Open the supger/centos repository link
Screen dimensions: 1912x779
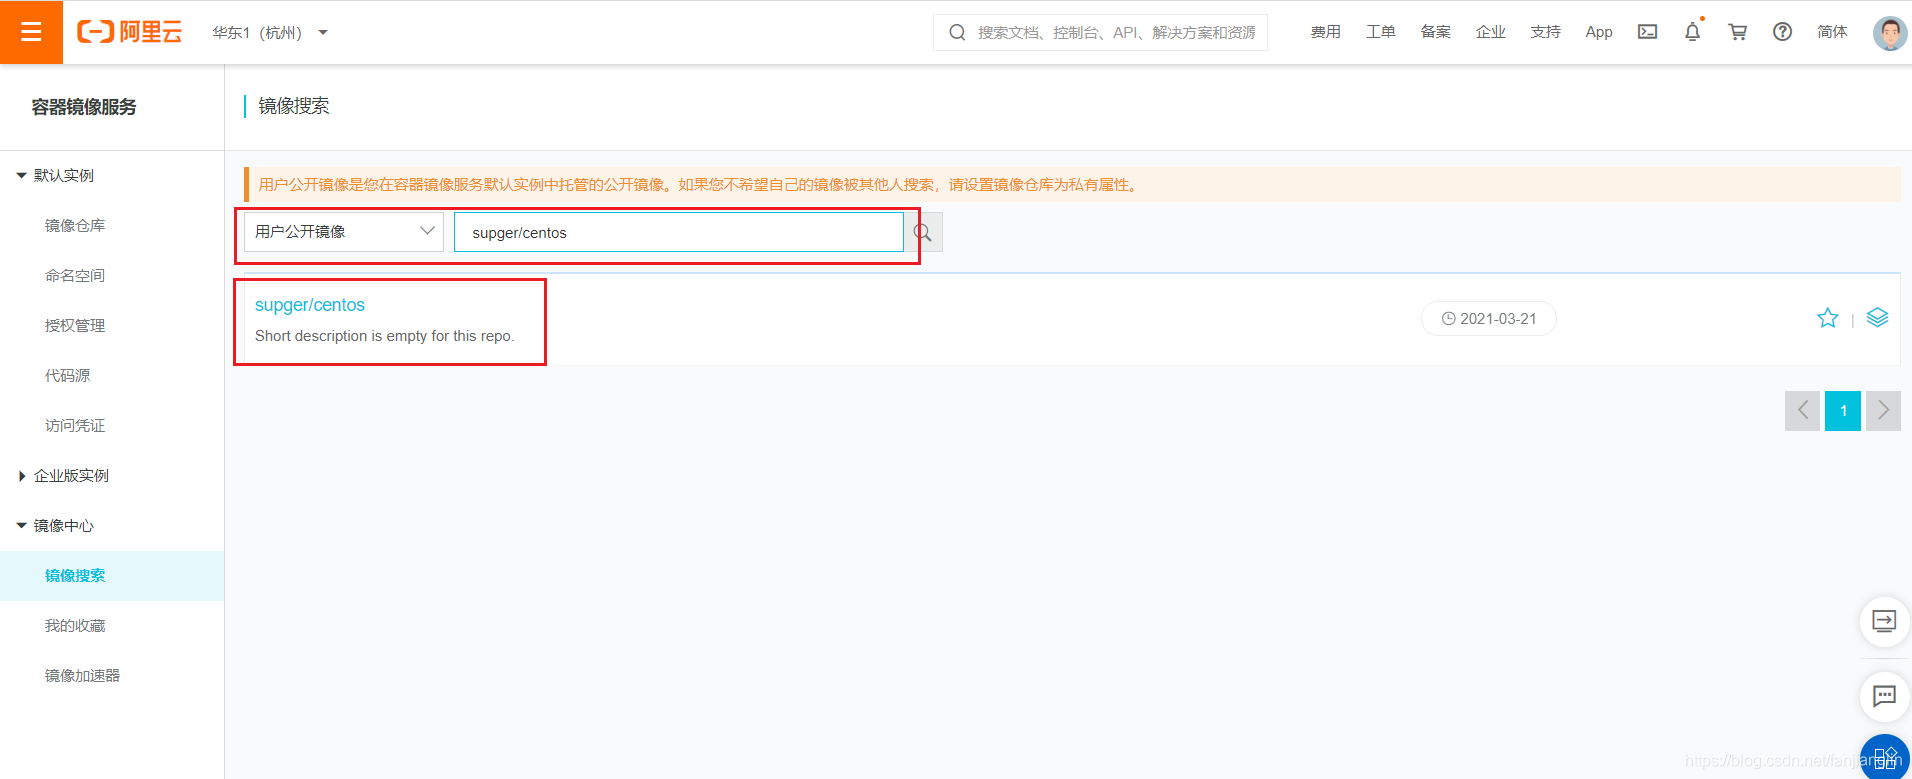pyautogui.click(x=310, y=305)
